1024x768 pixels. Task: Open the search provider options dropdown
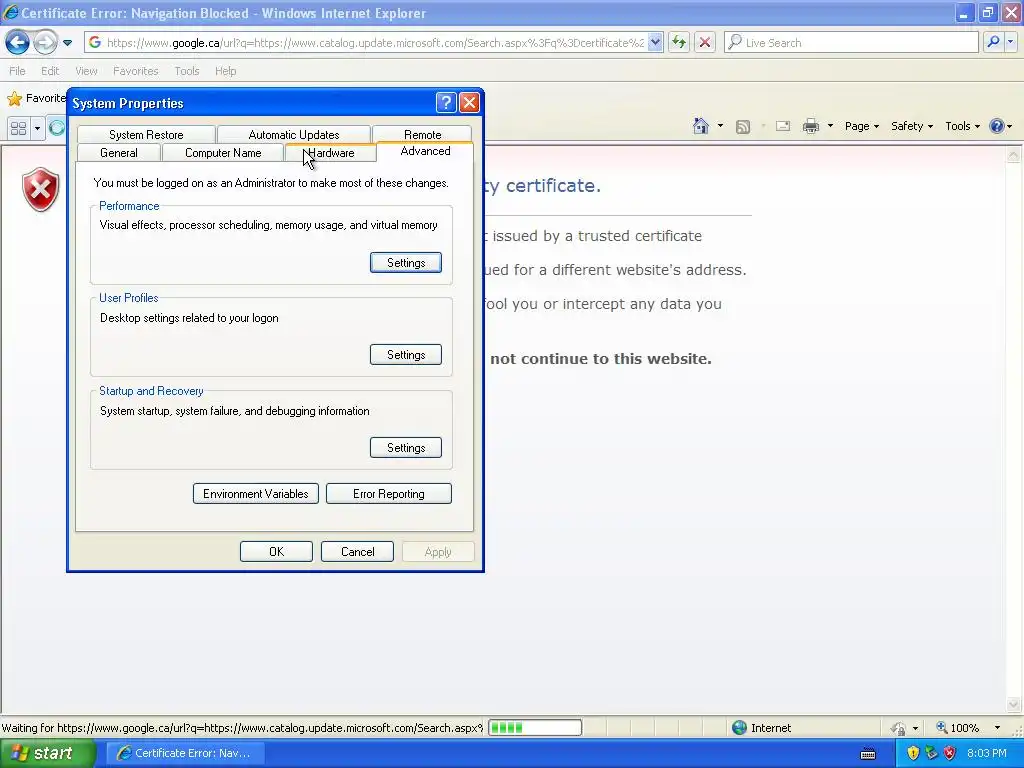[x=1010, y=42]
